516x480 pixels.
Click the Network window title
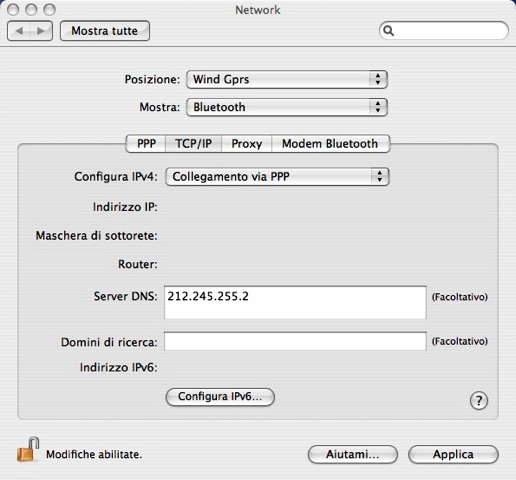(258, 10)
